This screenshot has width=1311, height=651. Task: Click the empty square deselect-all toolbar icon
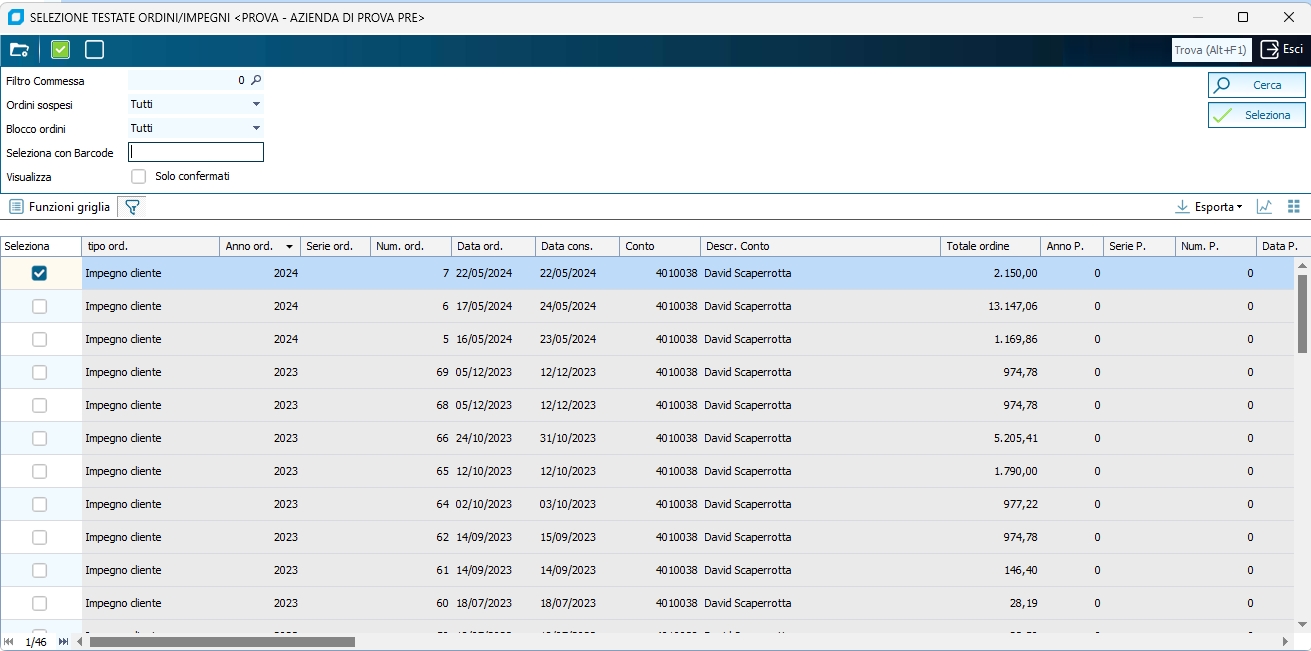(94, 50)
